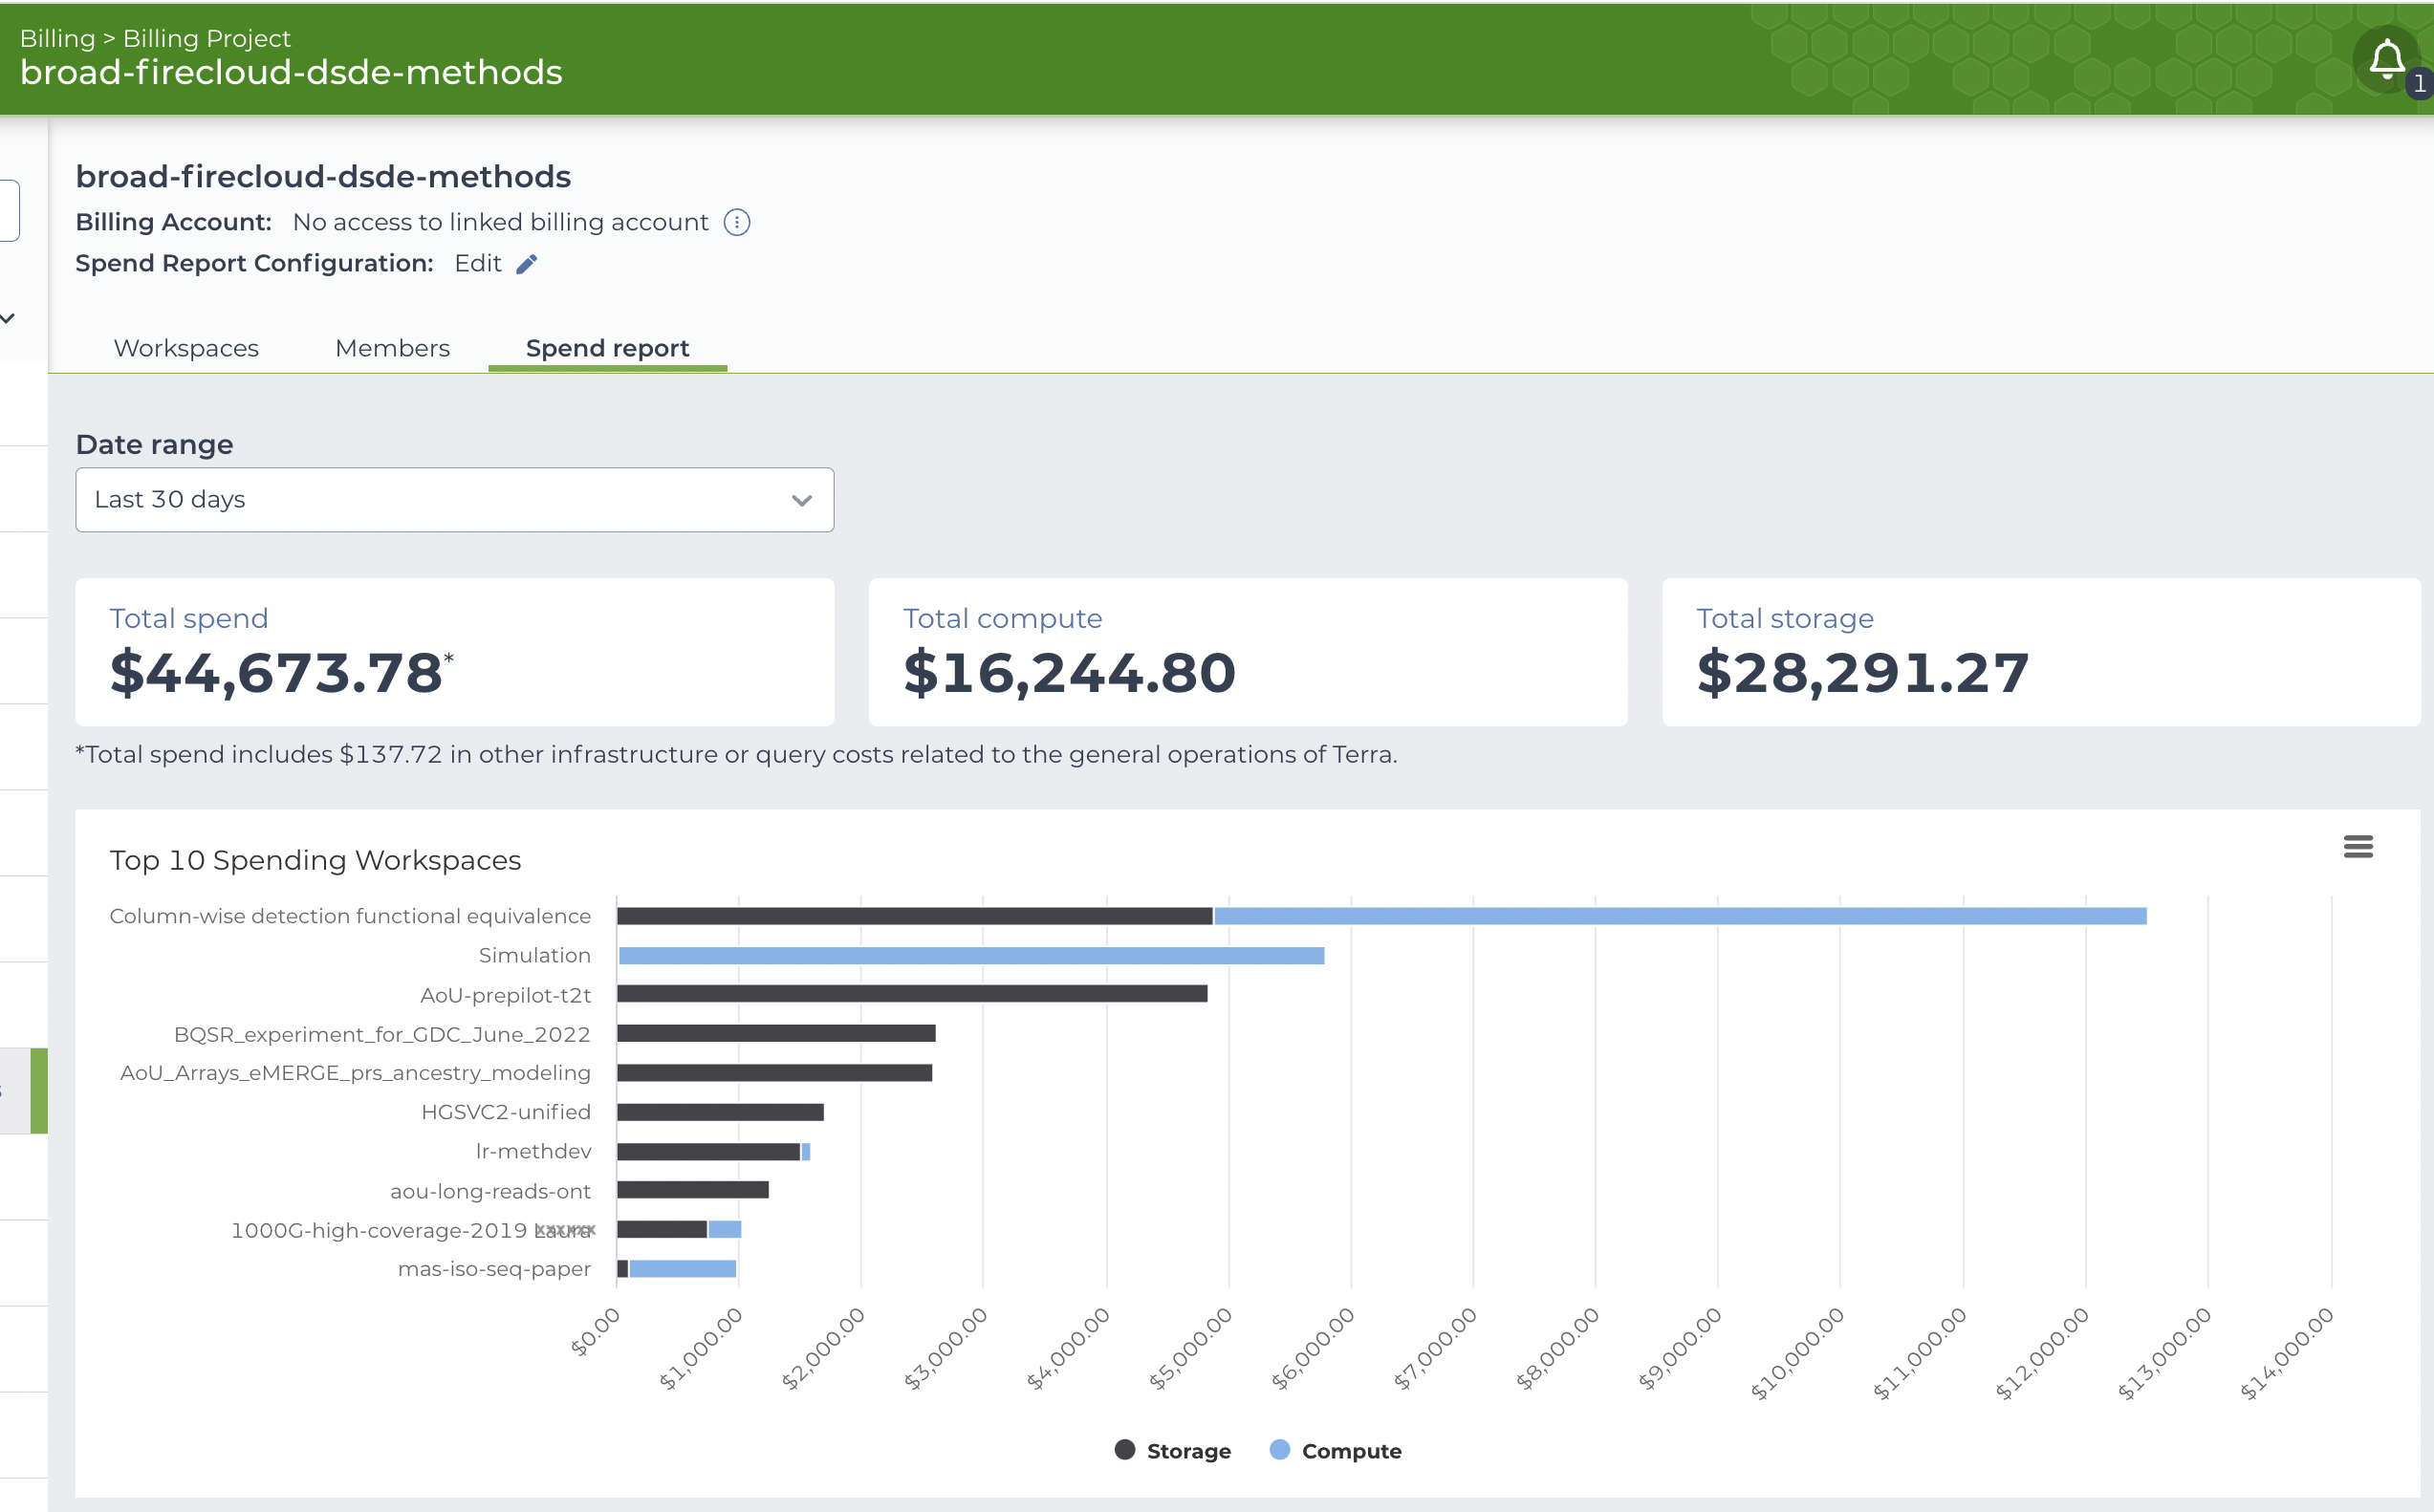This screenshot has width=2434, height=1512.
Task: Click the 'lr-methdev' workspace label
Action: coord(533,1151)
